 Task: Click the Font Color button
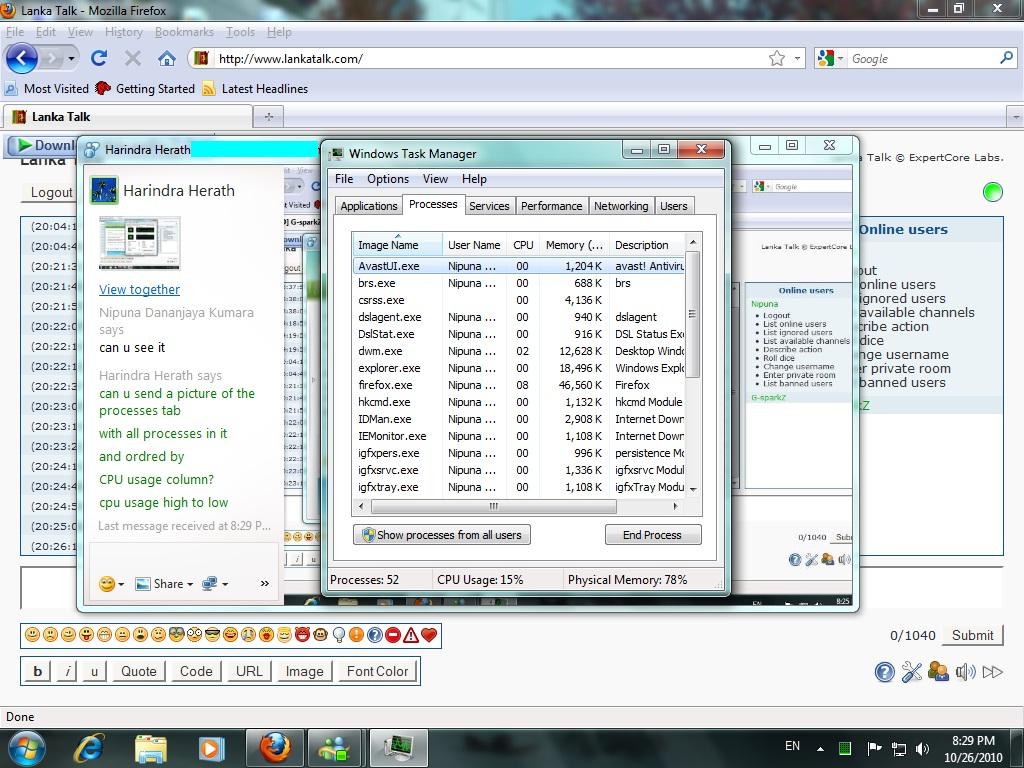[x=377, y=671]
